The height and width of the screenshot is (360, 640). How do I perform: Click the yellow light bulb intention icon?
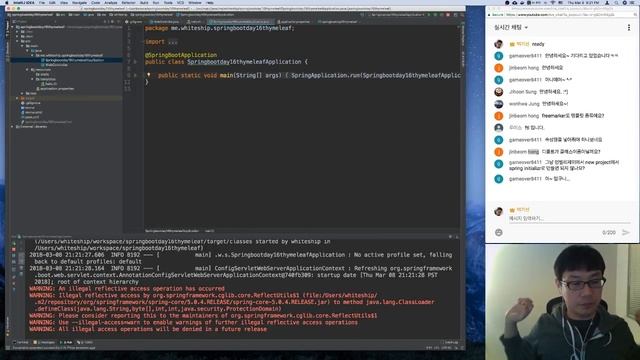point(149,75)
